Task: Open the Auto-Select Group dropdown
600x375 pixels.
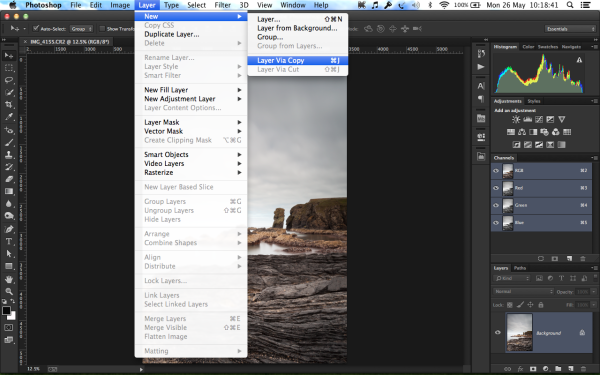Action: (82, 29)
